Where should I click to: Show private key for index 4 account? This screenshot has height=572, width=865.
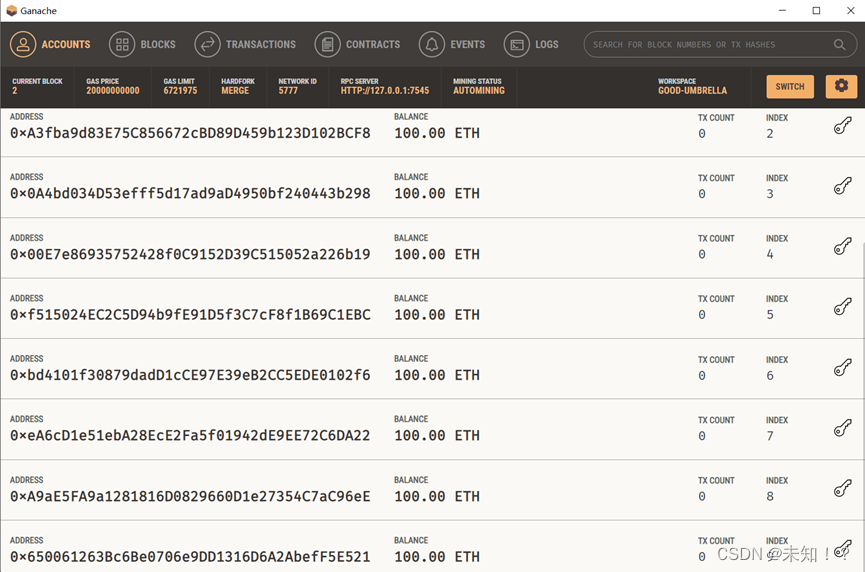[842, 247]
